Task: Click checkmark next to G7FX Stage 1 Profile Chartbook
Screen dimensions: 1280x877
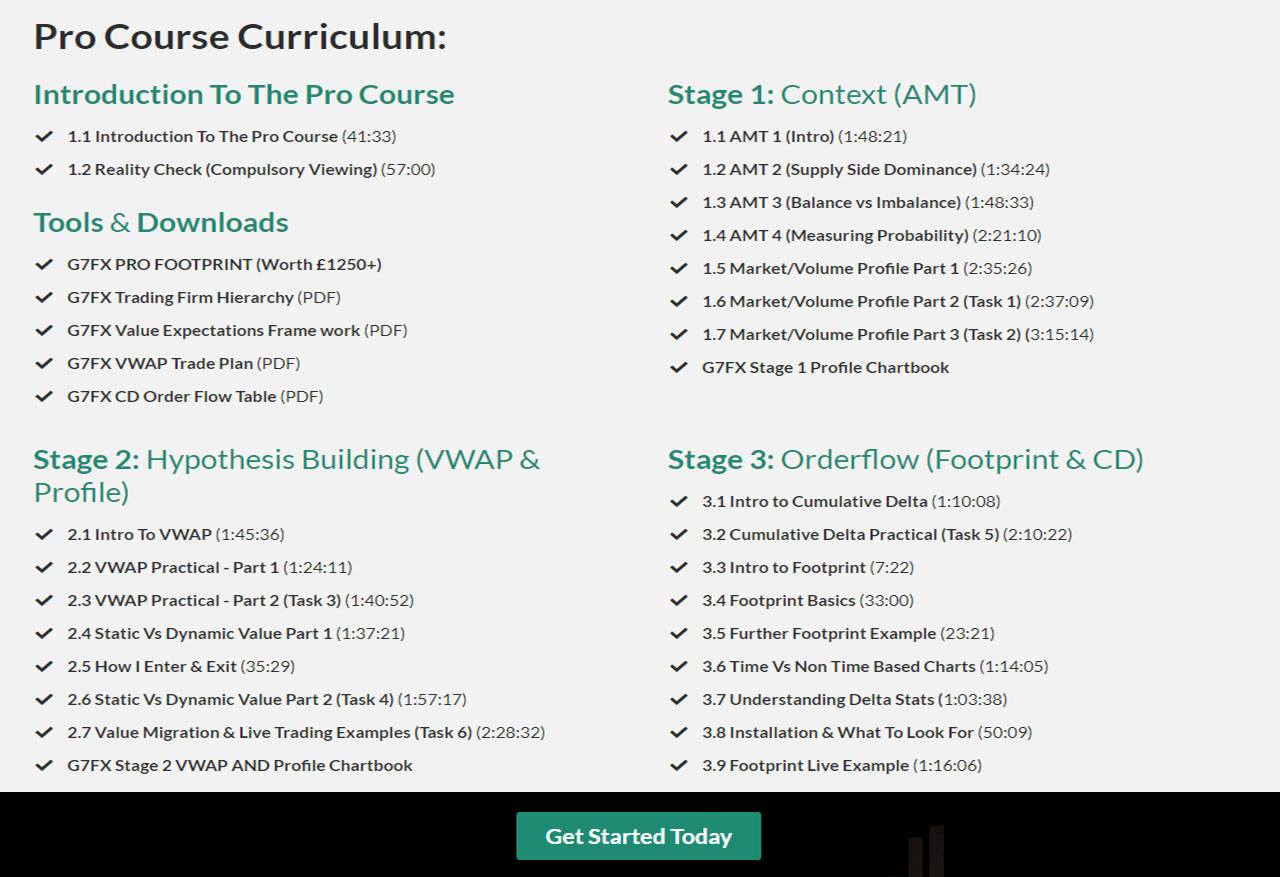Action: tap(679, 367)
